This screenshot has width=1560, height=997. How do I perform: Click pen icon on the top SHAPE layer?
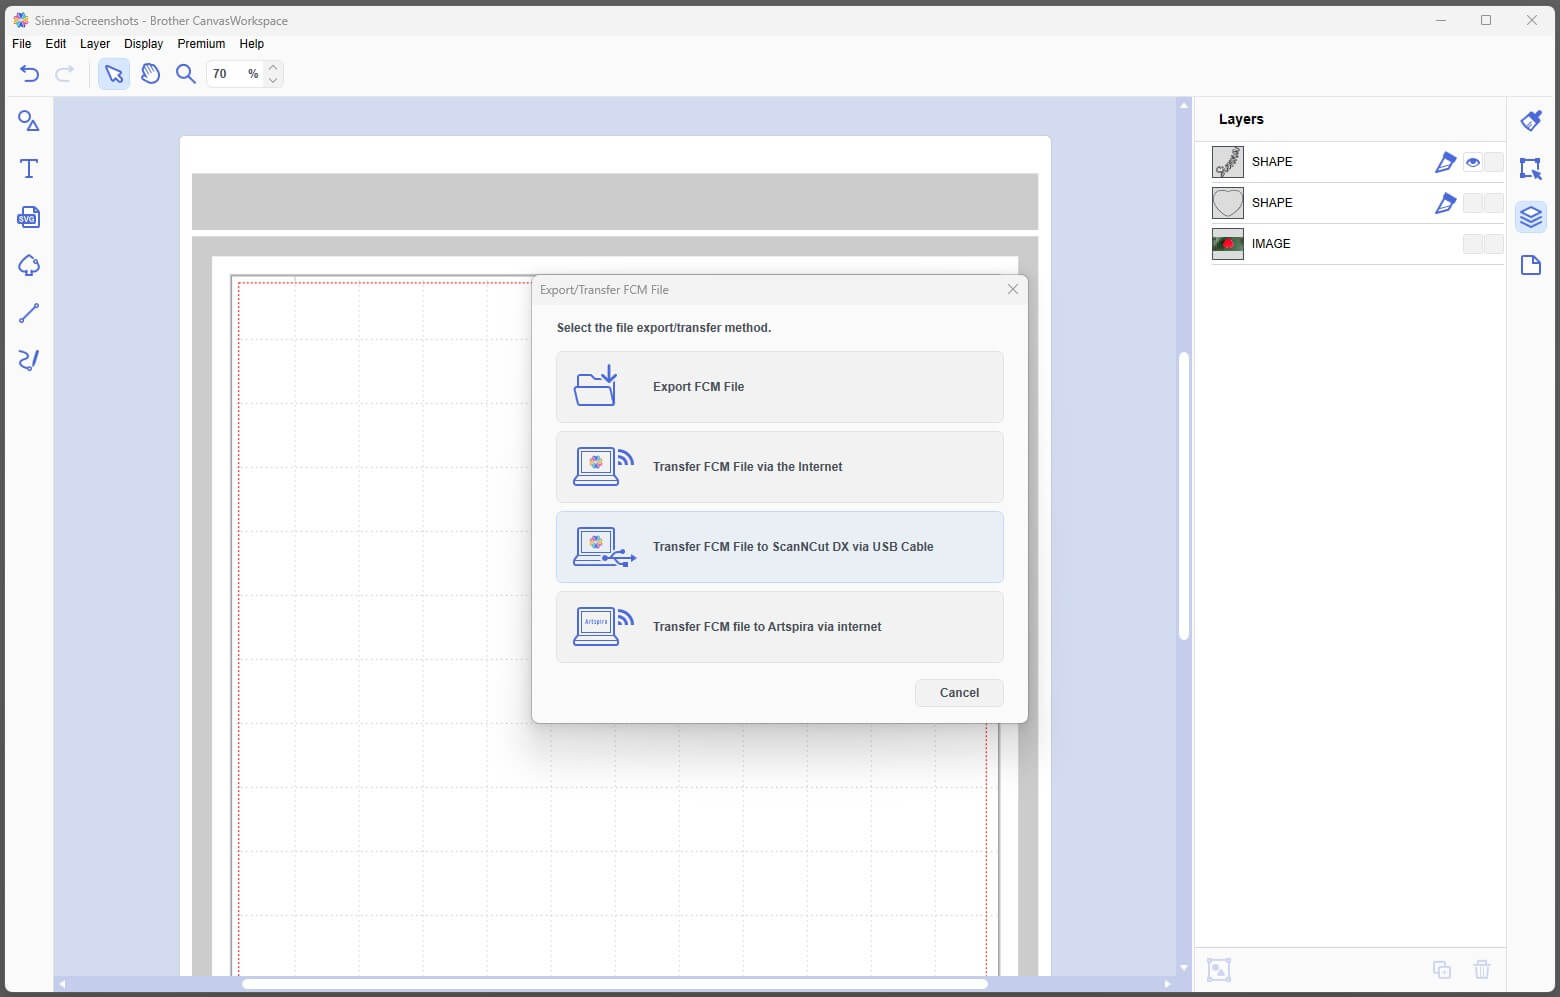point(1445,162)
